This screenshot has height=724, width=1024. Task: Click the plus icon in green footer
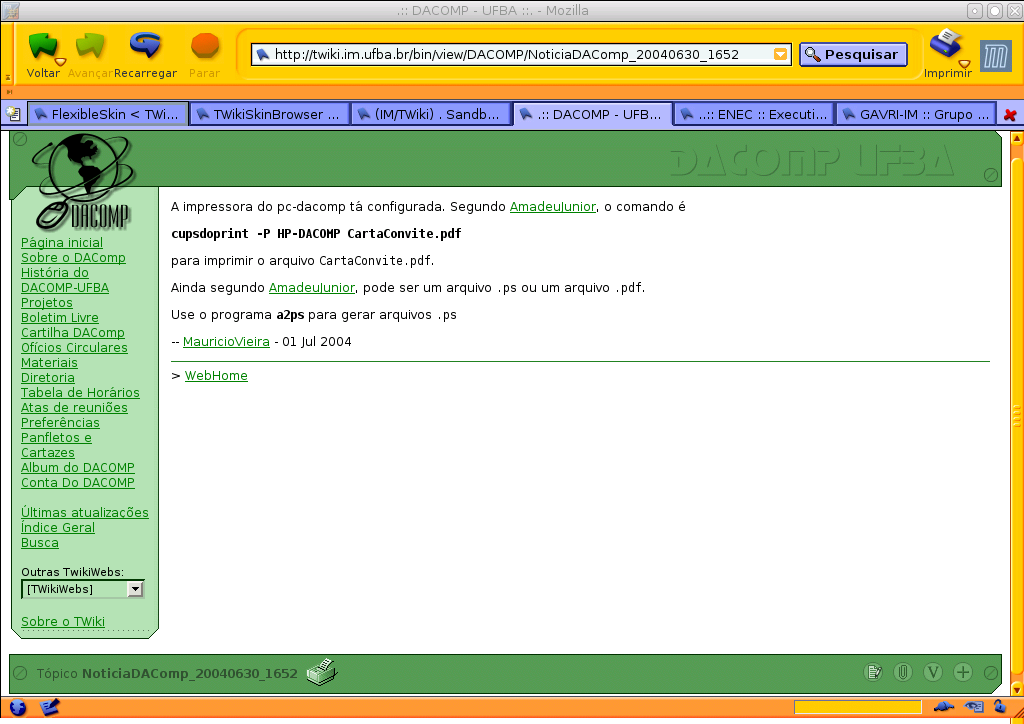[x=962, y=673]
